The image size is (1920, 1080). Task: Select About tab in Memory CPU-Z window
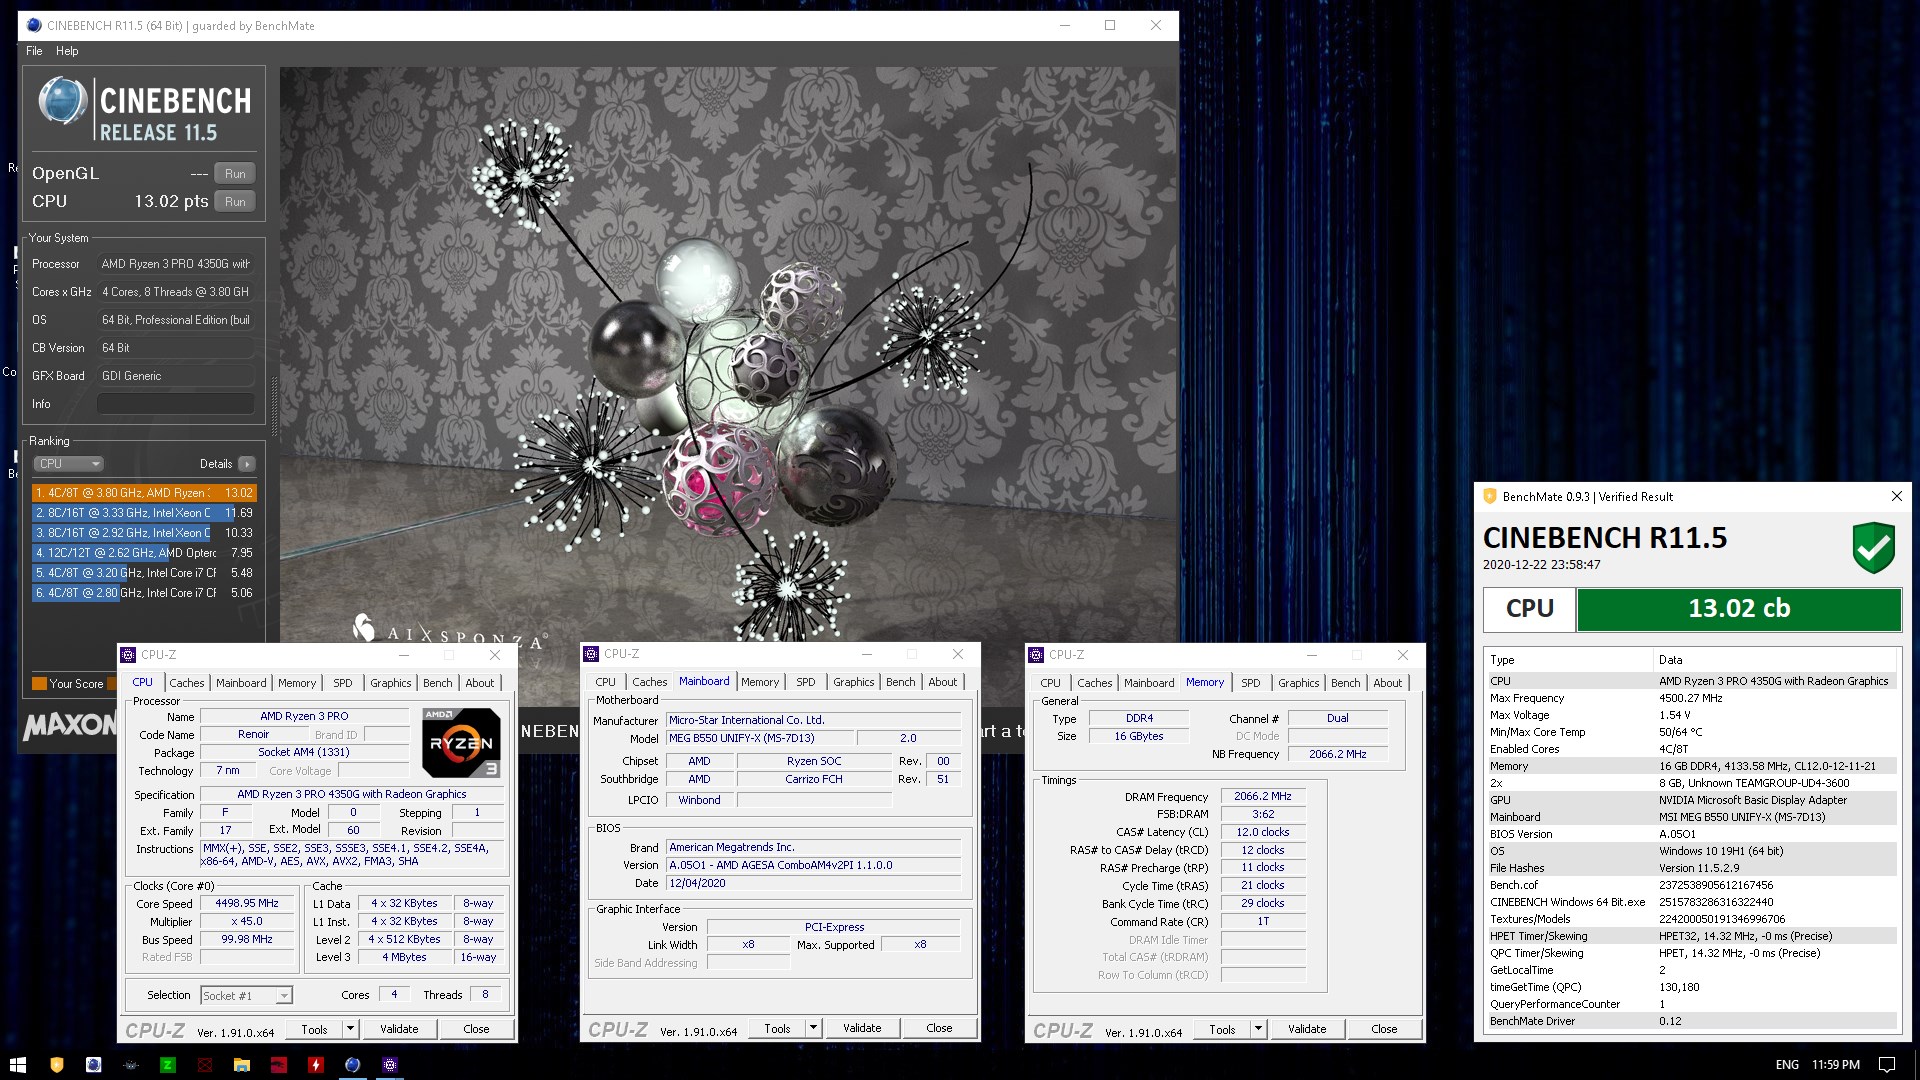coord(1387,683)
